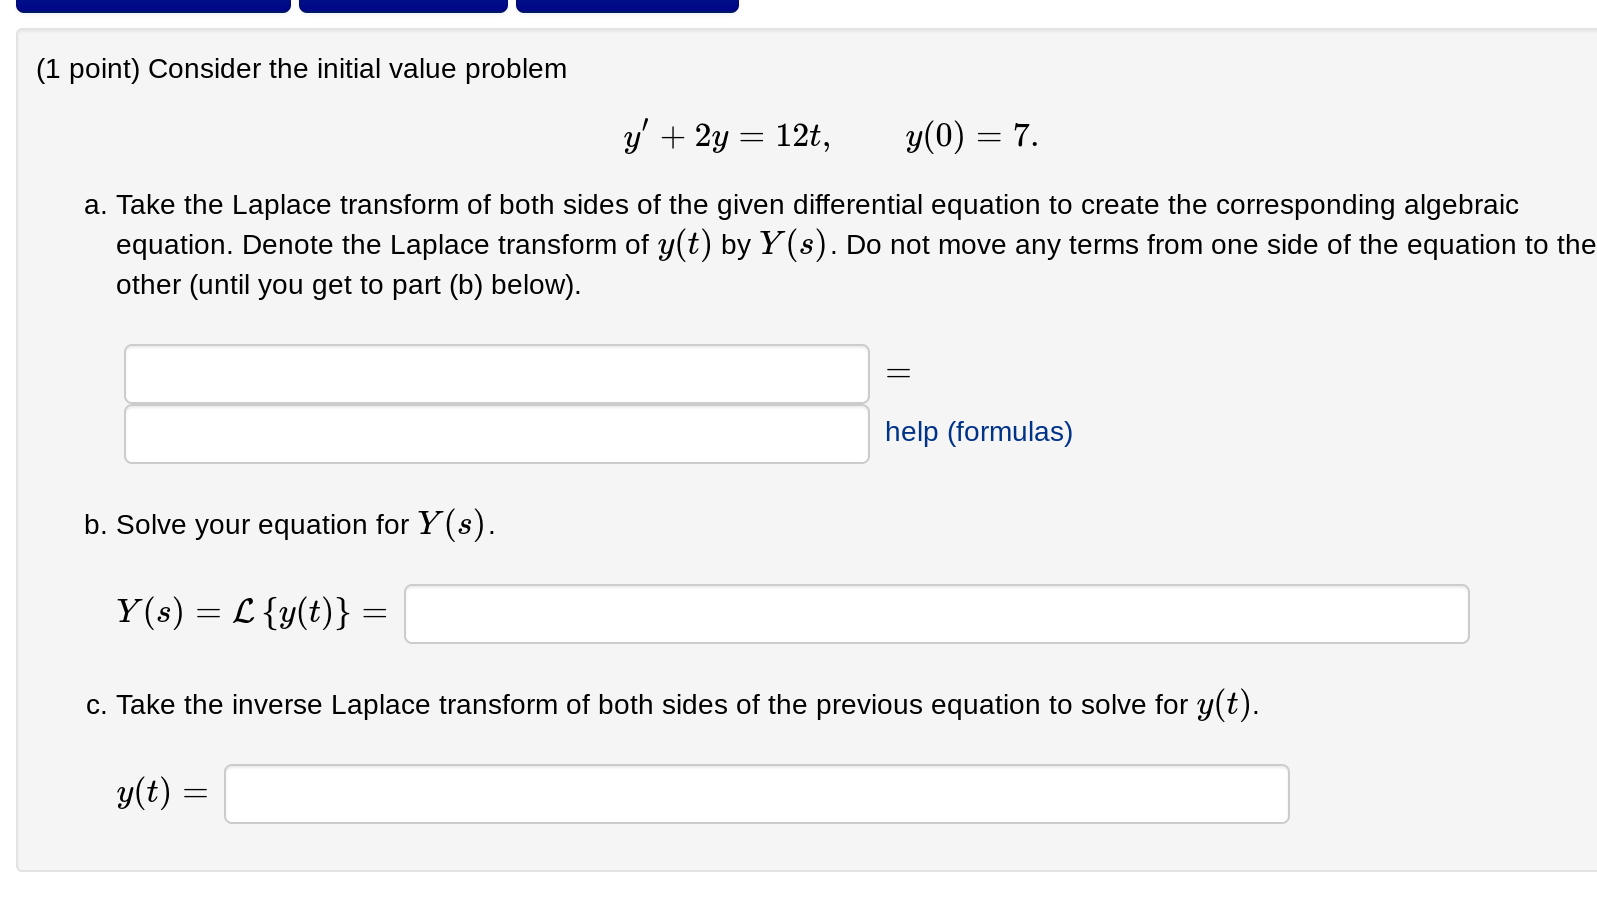Activate the first blue button at top

point(153,5)
